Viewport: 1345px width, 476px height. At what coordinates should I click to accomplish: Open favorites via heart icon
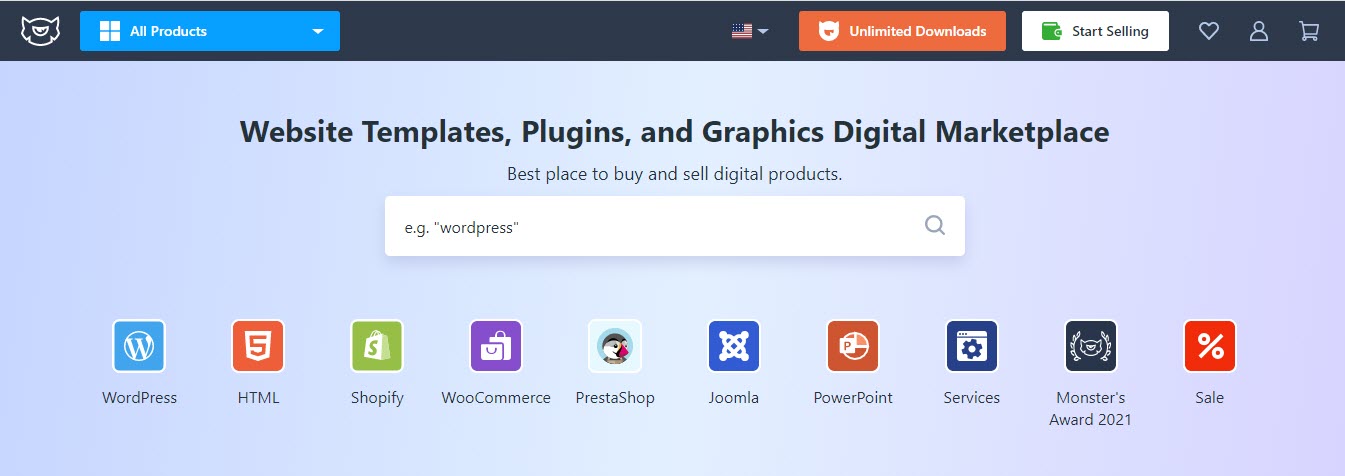[x=1209, y=31]
